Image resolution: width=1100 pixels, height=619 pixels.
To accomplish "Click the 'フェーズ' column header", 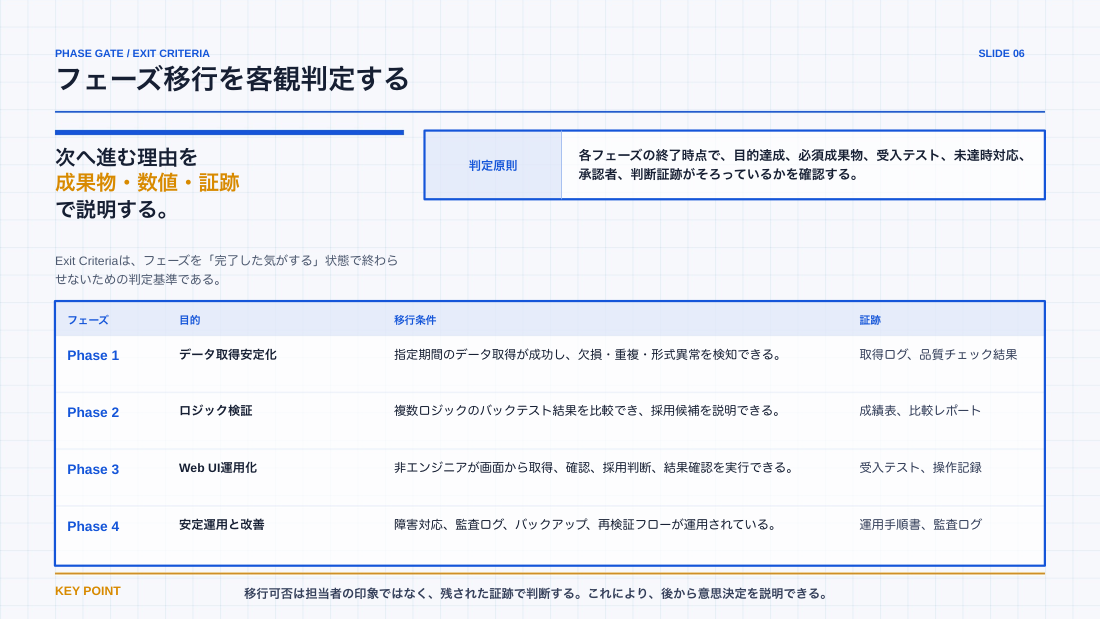I will point(88,320).
